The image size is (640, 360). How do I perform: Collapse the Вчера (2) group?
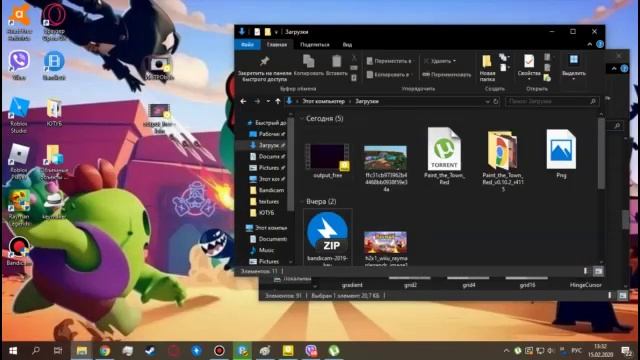coord(302,202)
